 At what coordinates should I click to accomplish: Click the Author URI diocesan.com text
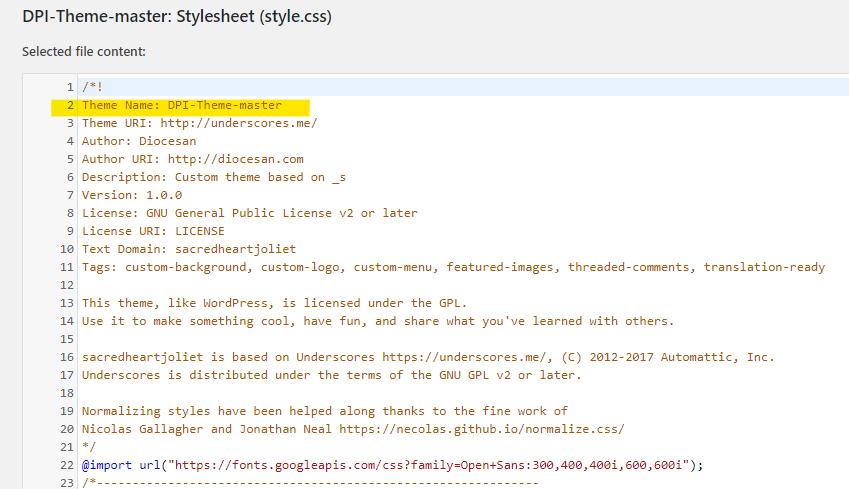235,159
